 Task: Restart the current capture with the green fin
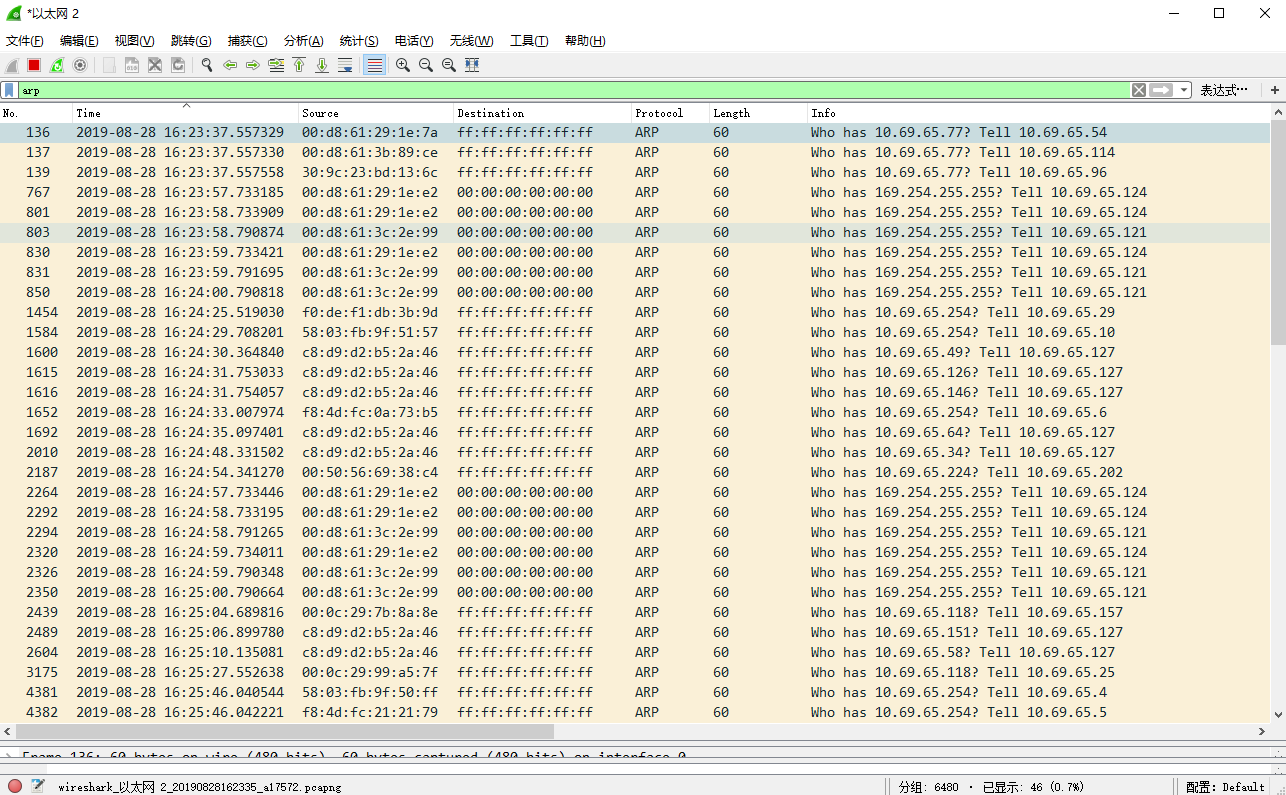pos(57,65)
